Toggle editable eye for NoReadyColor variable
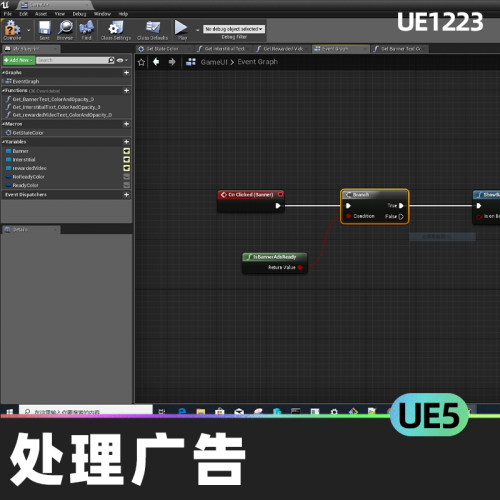The image size is (500, 500). (x=126, y=177)
